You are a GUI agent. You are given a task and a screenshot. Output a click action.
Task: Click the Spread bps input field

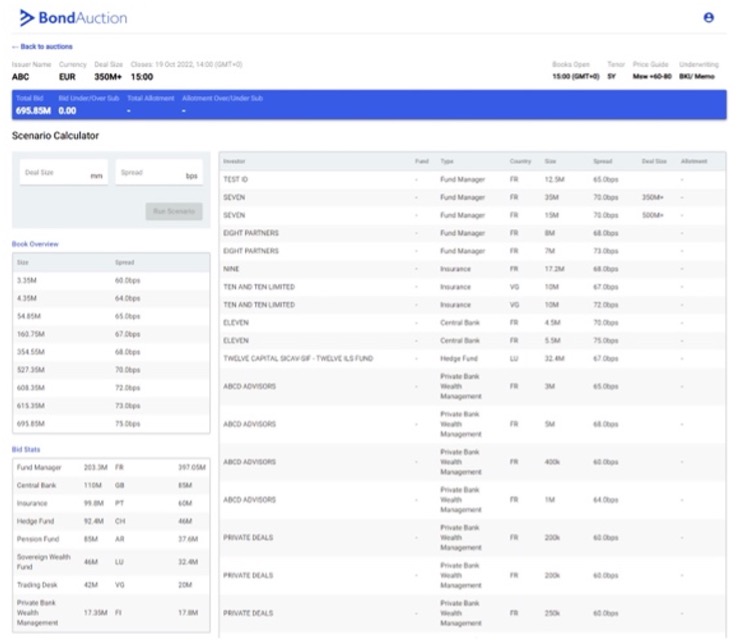pyautogui.click(x=159, y=173)
